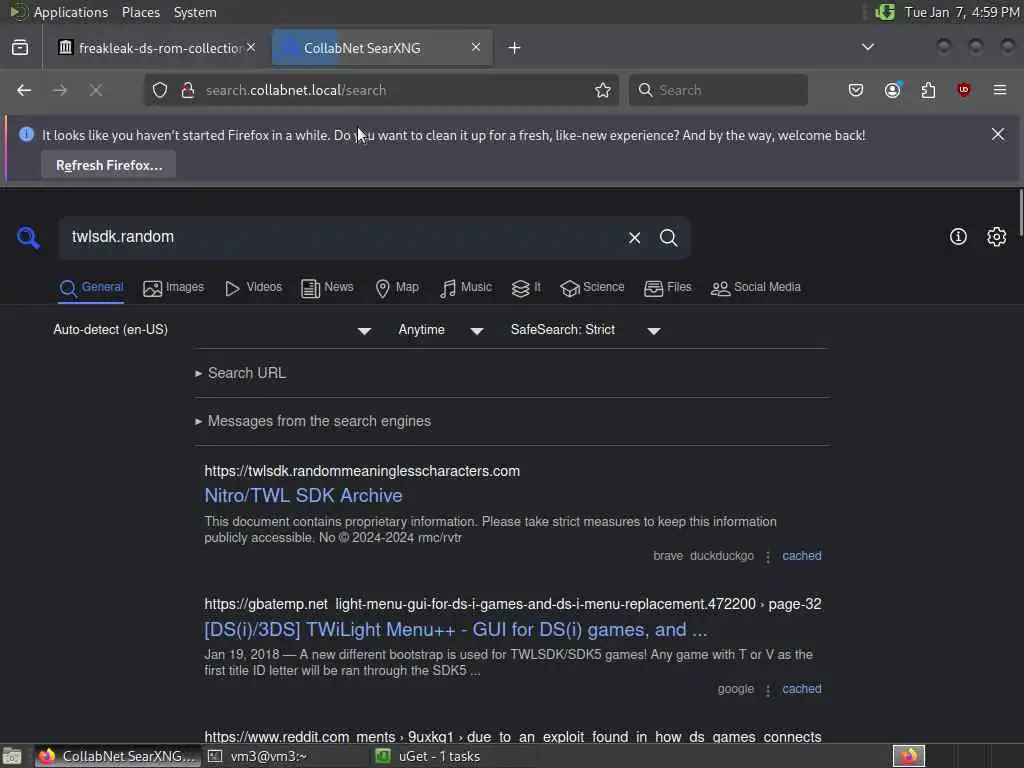Select the Videos search category

pos(253,287)
